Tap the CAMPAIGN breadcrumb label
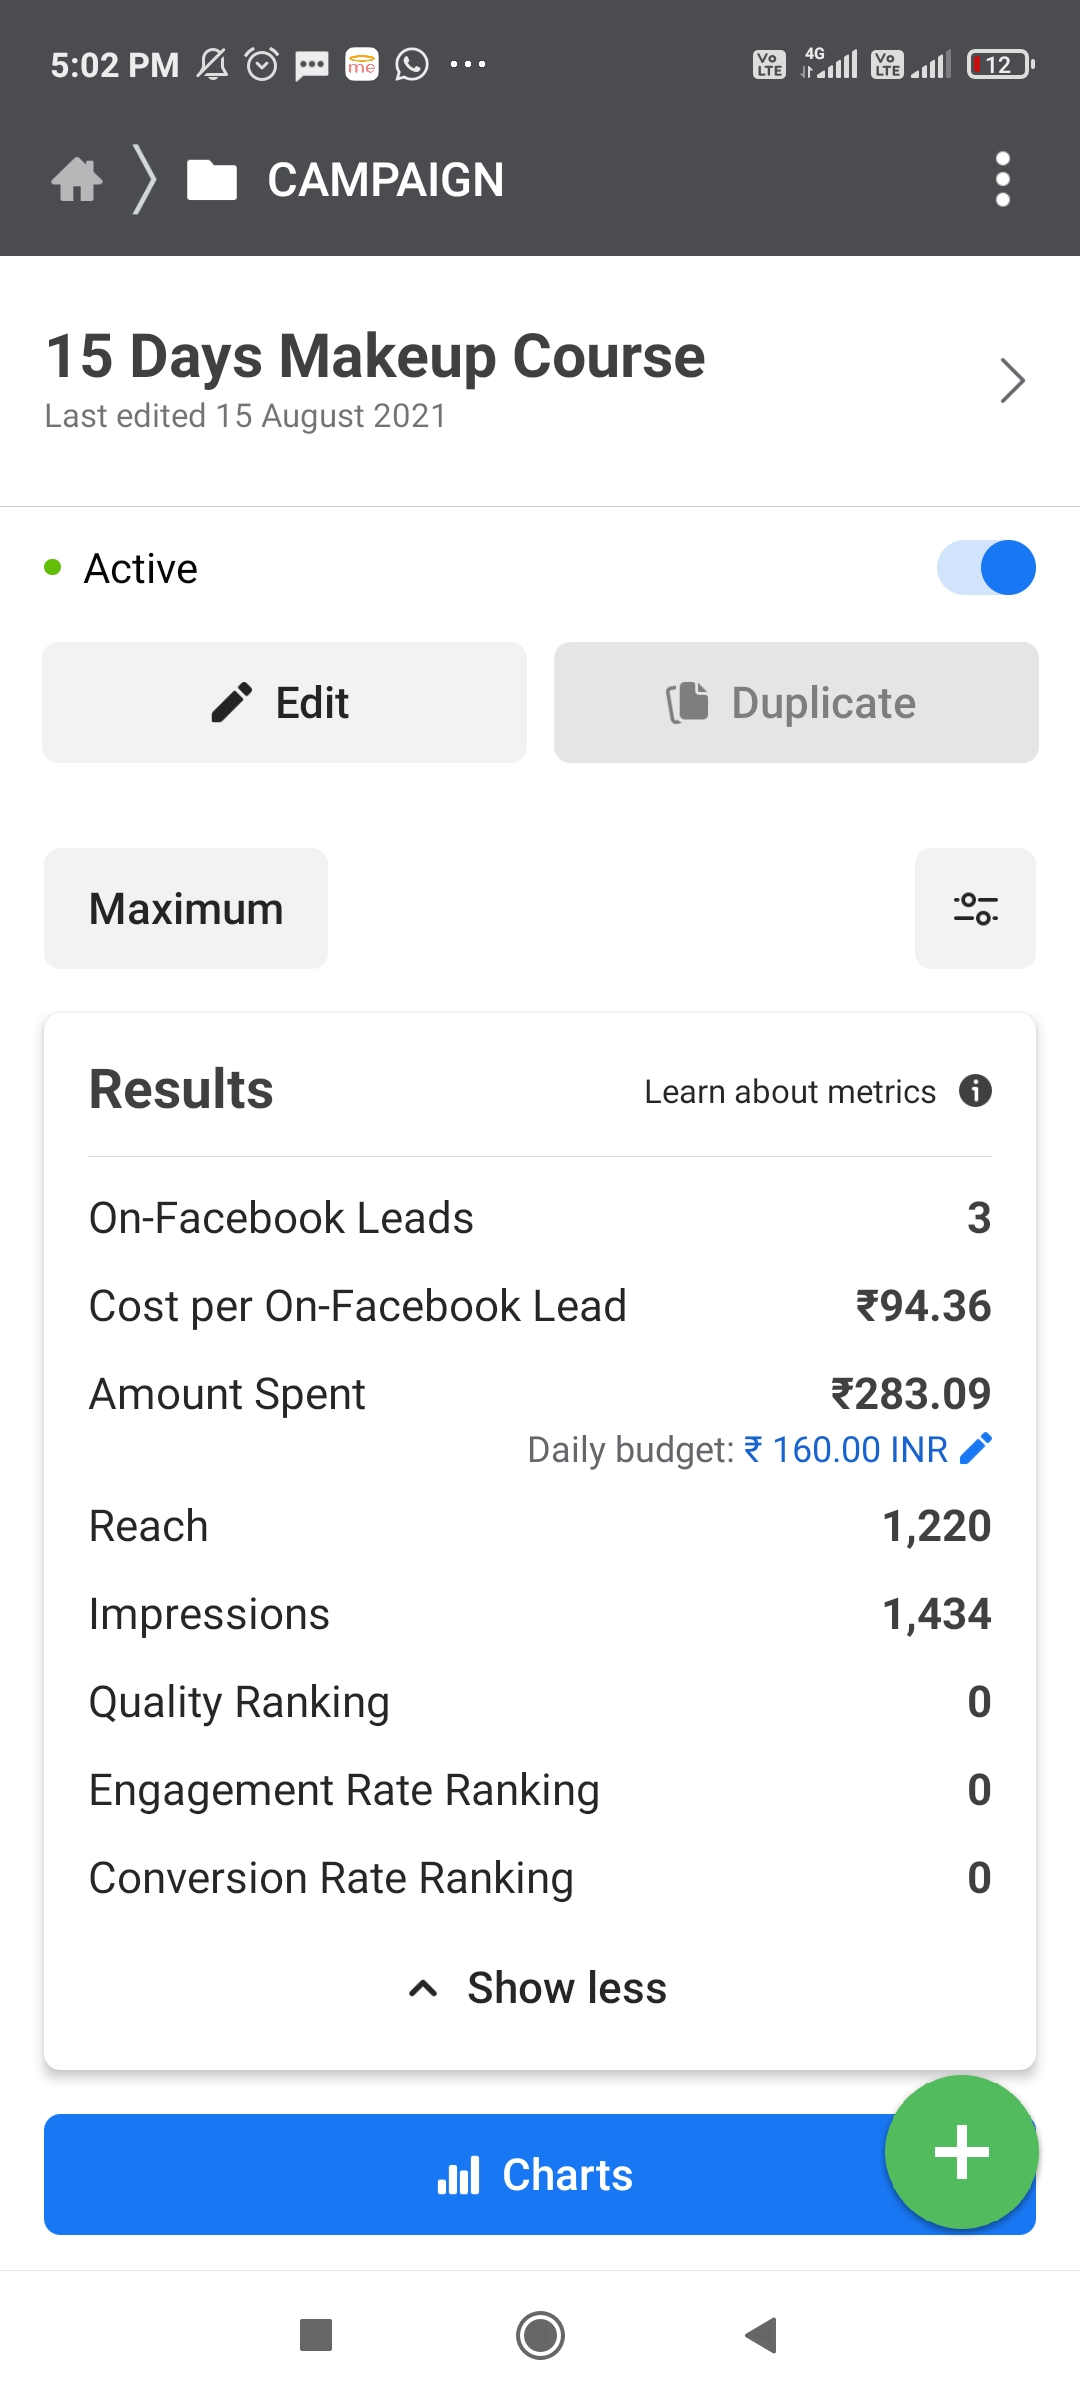This screenshot has height=2400, width=1080. [386, 180]
